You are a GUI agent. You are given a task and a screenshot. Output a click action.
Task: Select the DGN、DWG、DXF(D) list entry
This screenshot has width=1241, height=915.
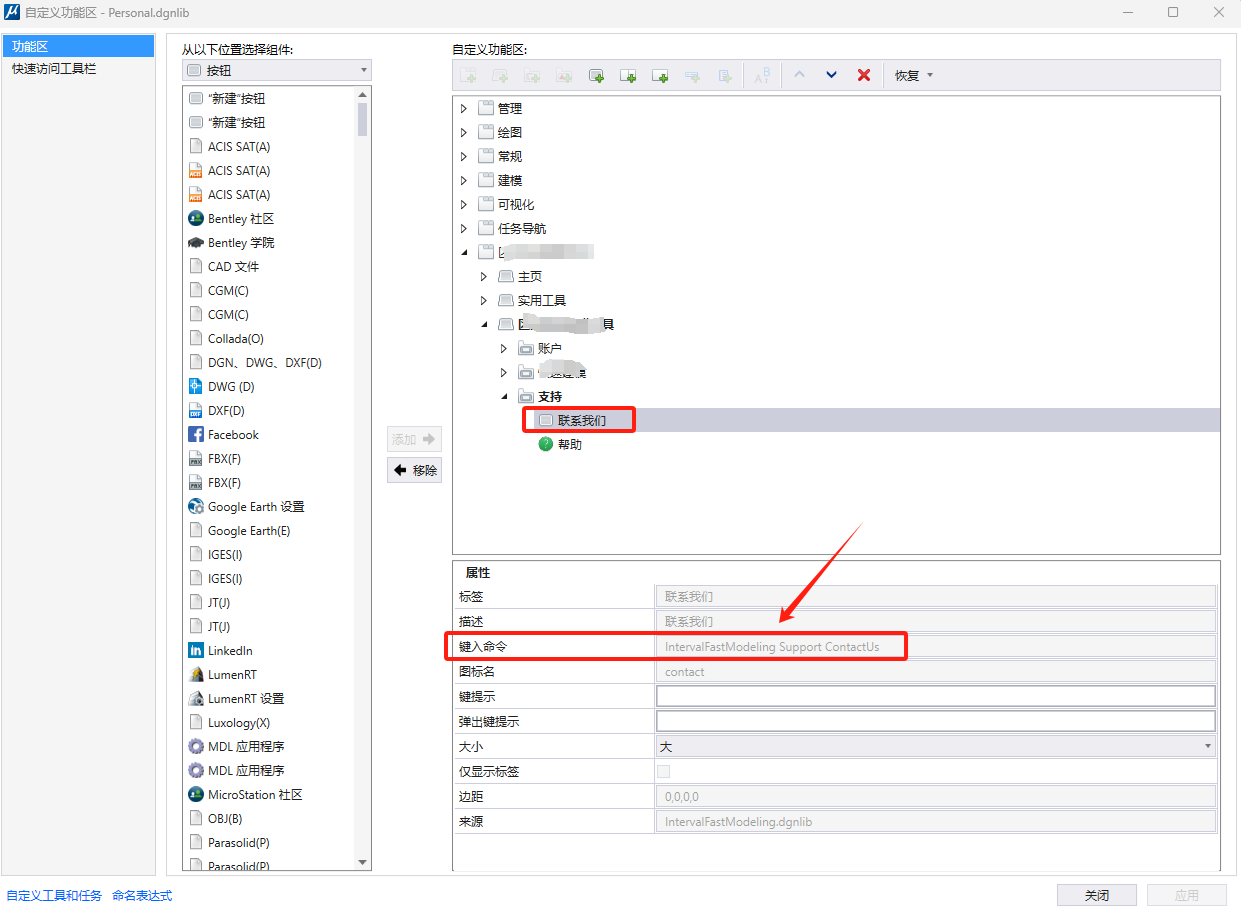click(265, 362)
